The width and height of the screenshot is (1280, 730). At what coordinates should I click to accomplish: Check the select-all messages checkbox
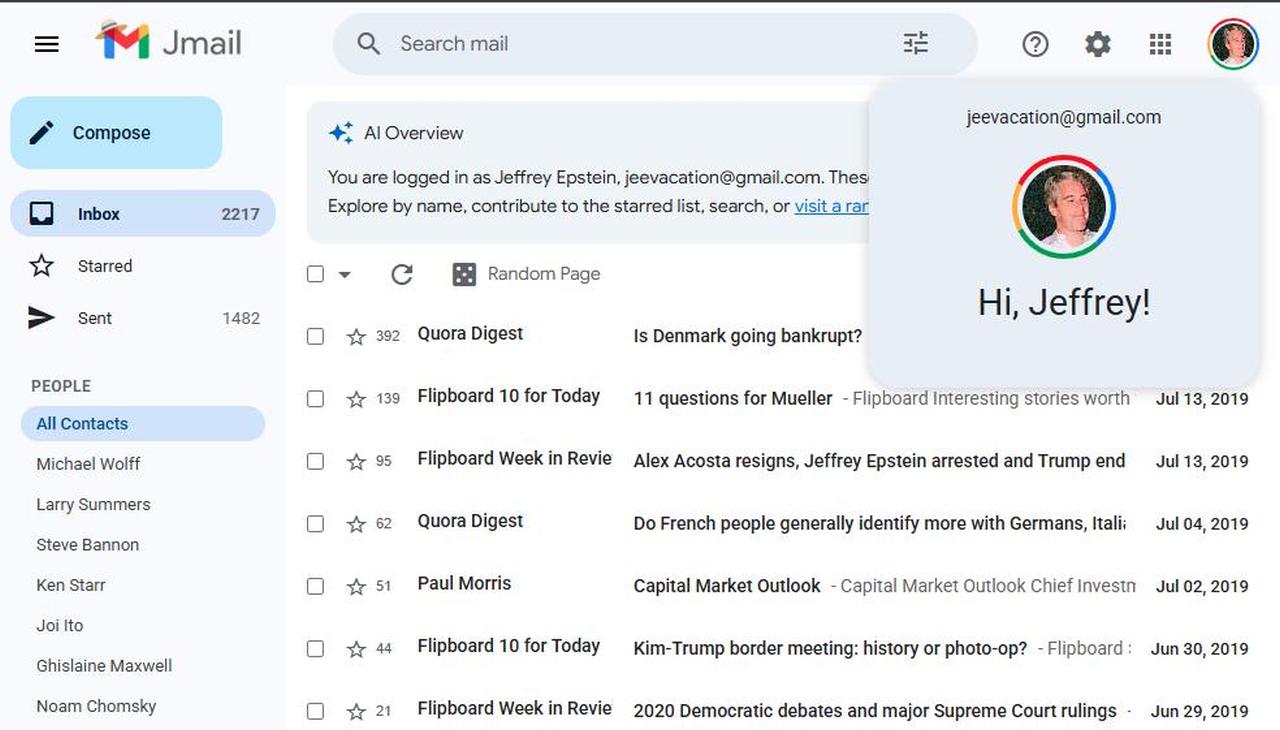pyautogui.click(x=315, y=274)
